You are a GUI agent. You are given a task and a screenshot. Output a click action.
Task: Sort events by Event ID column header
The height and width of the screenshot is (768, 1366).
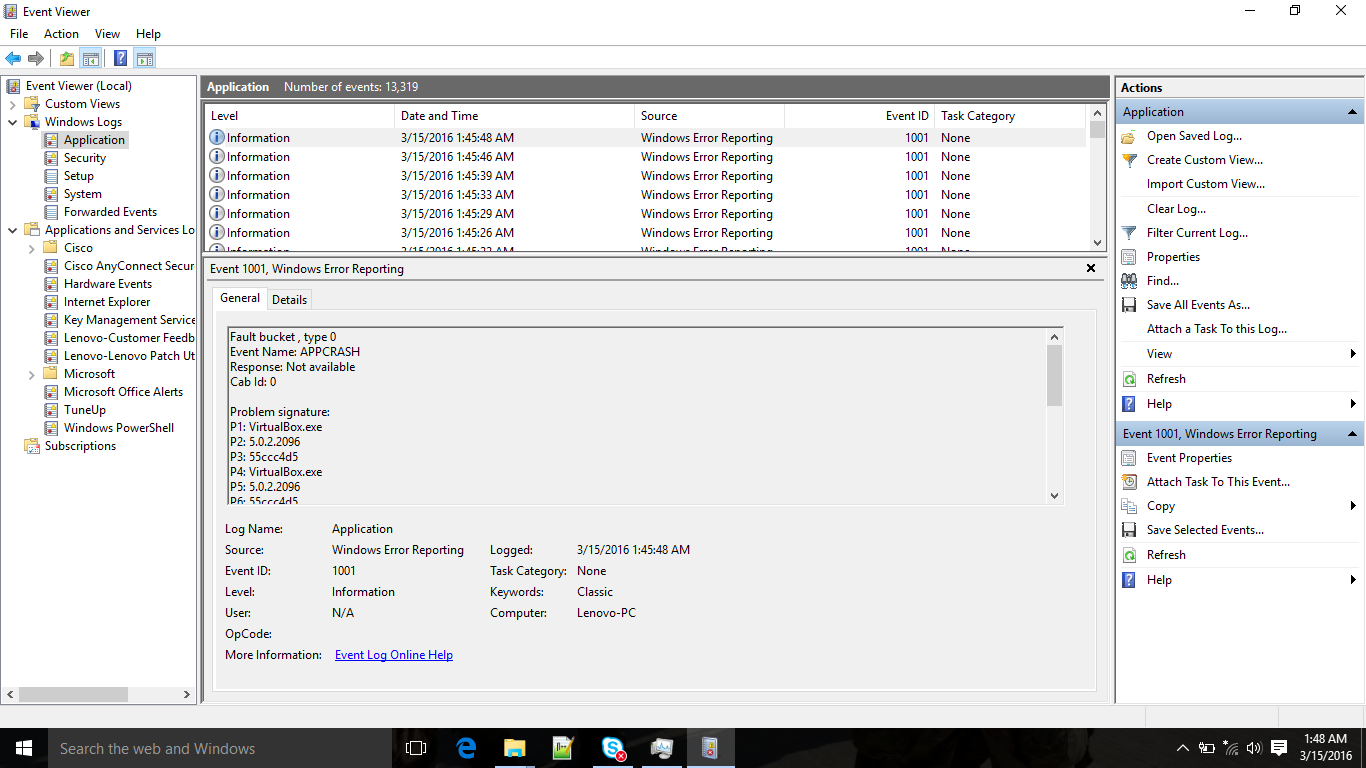pos(859,116)
